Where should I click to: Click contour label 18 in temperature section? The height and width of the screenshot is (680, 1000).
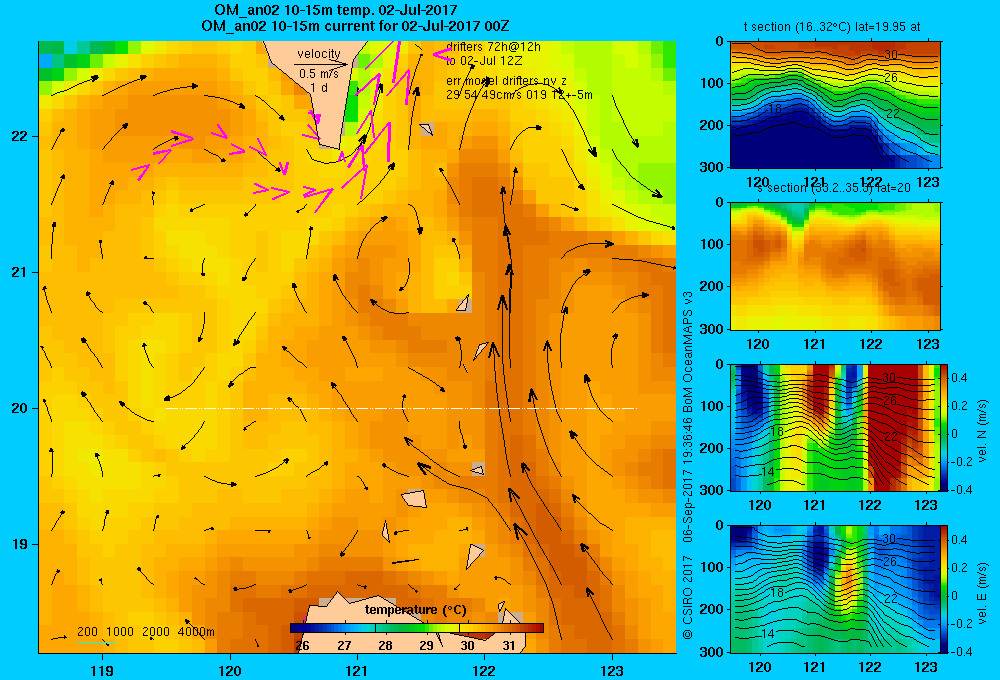(x=774, y=108)
